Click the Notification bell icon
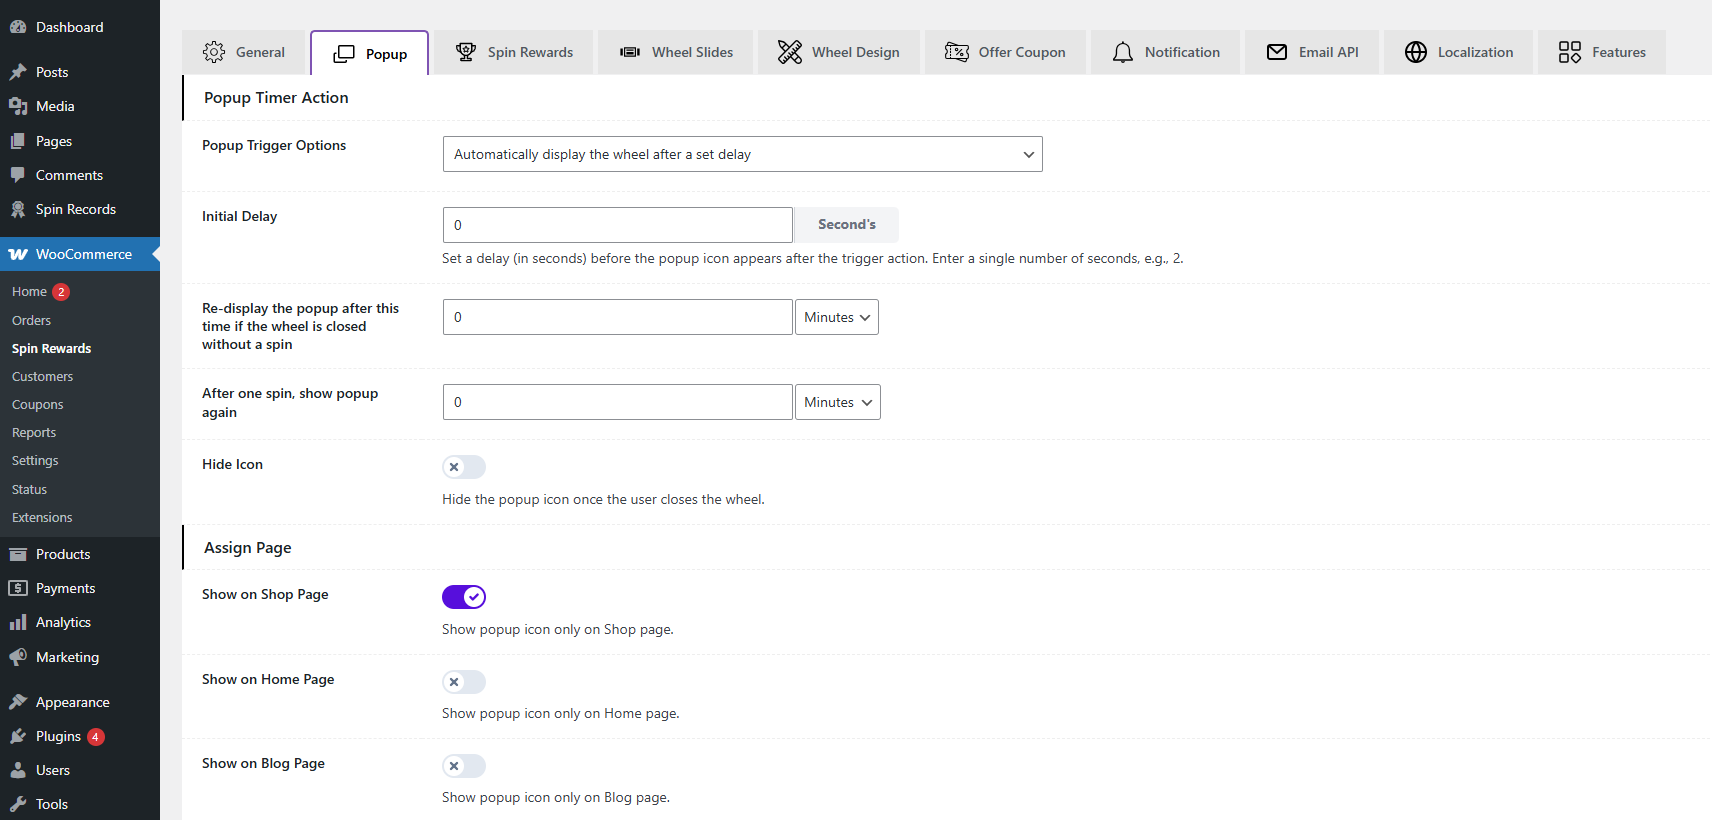The image size is (1712, 820). click(1122, 52)
